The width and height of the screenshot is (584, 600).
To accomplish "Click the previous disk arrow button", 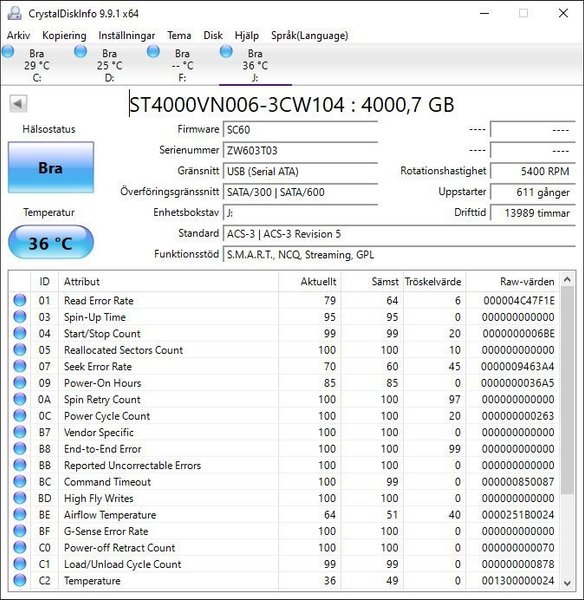I will [x=18, y=104].
